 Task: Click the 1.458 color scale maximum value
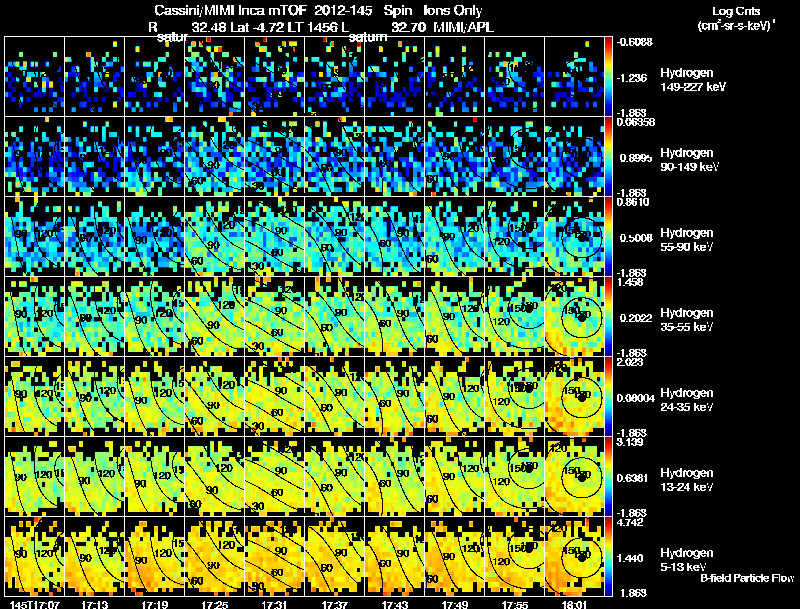(630, 282)
